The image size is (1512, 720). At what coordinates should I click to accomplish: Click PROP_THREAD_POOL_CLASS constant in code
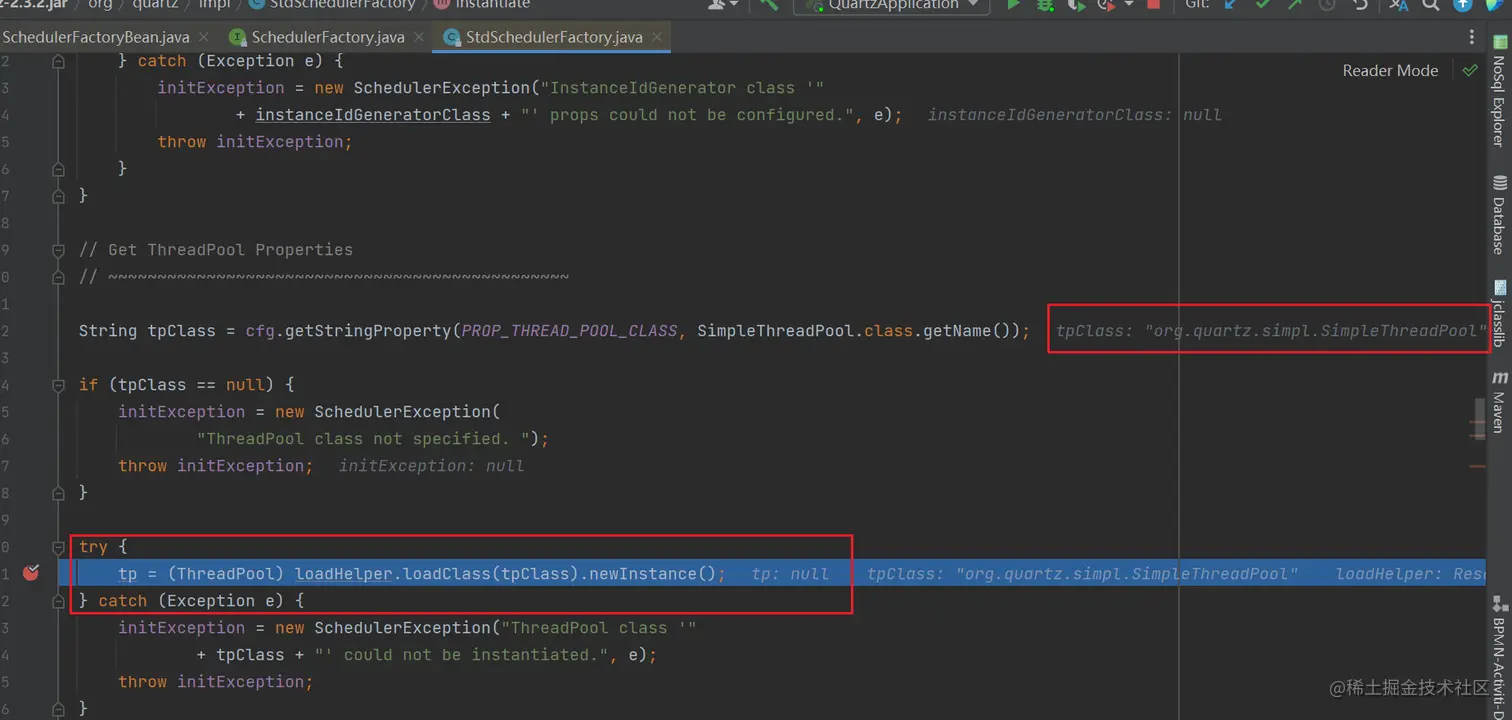569,331
